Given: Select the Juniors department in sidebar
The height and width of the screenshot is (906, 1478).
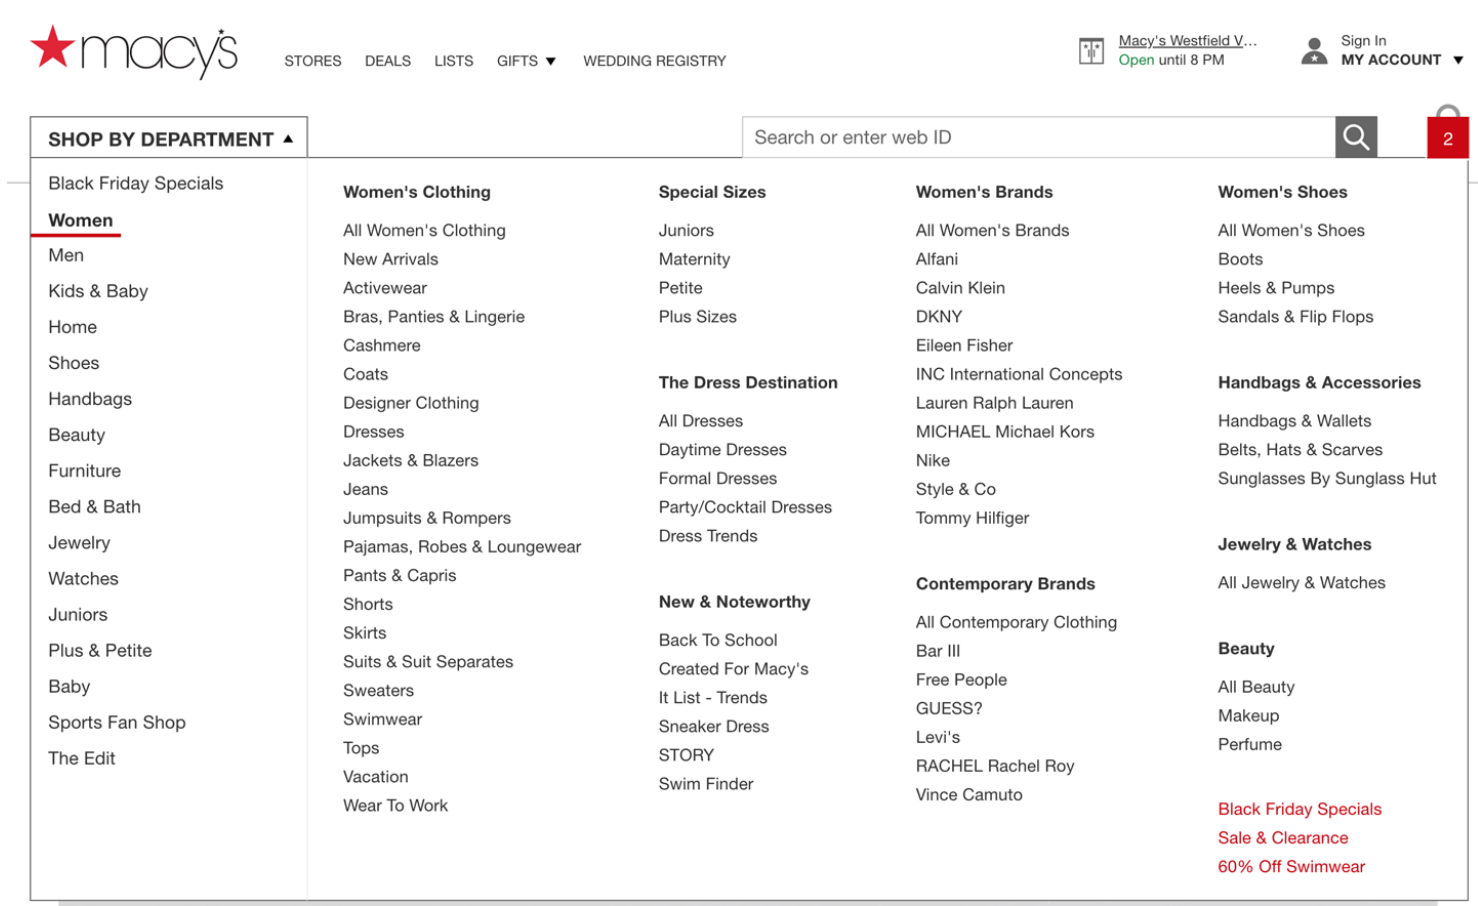Looking at the screenshot, I should (78, 615).
